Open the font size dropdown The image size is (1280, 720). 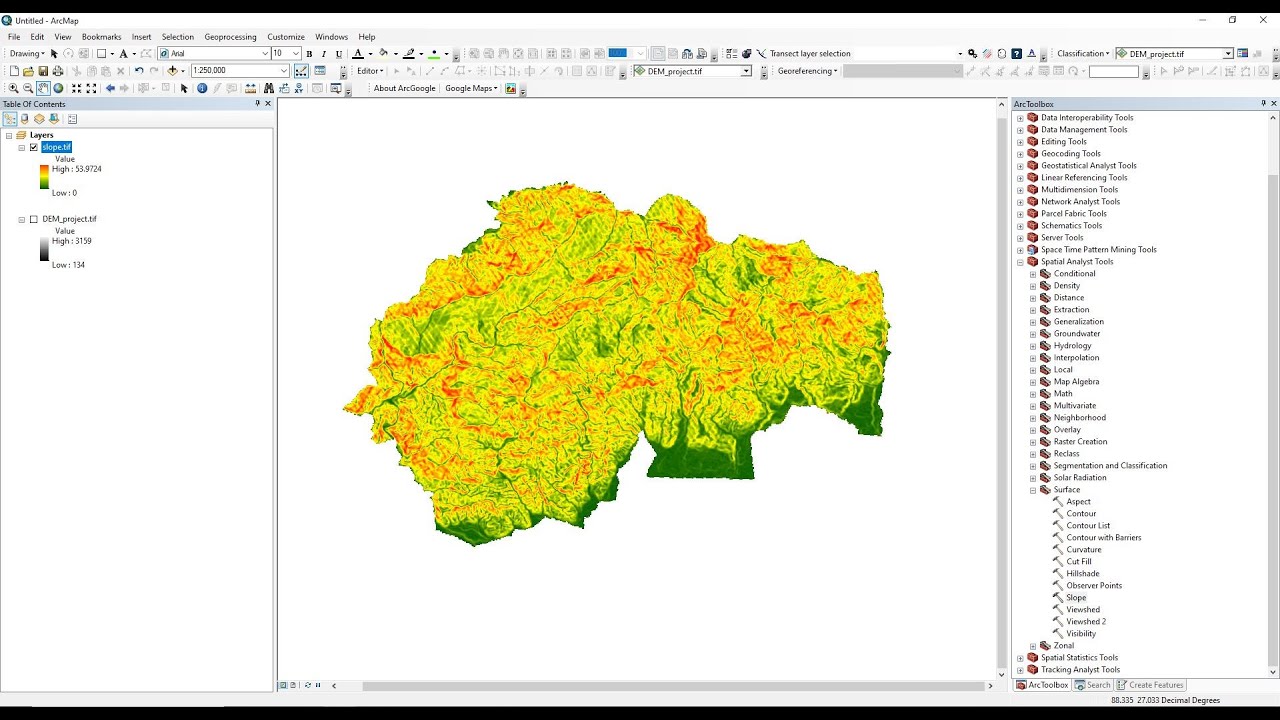coord(296,54)
